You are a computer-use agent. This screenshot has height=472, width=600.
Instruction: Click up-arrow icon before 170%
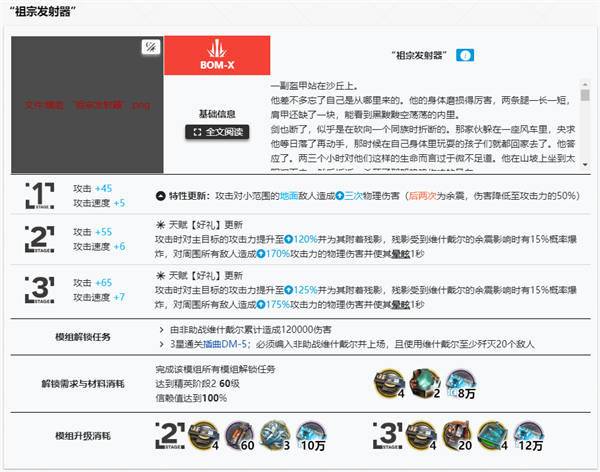click(x=261, y=254)
